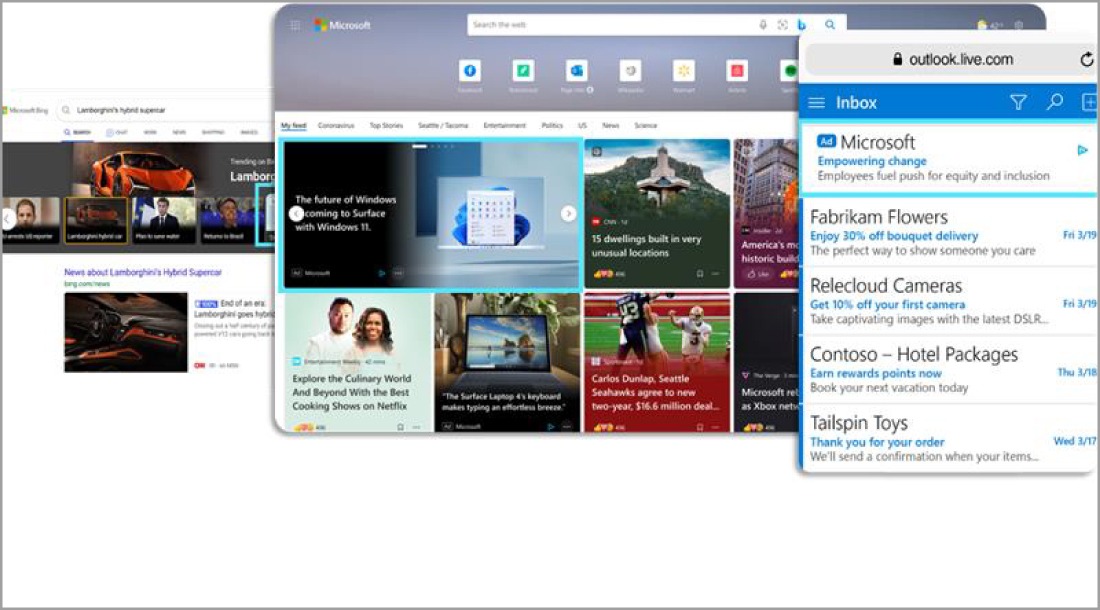This screenshot has height=610, width=1100.
Task: Select the Top Stories tab
Action: (x=387, y=126)
